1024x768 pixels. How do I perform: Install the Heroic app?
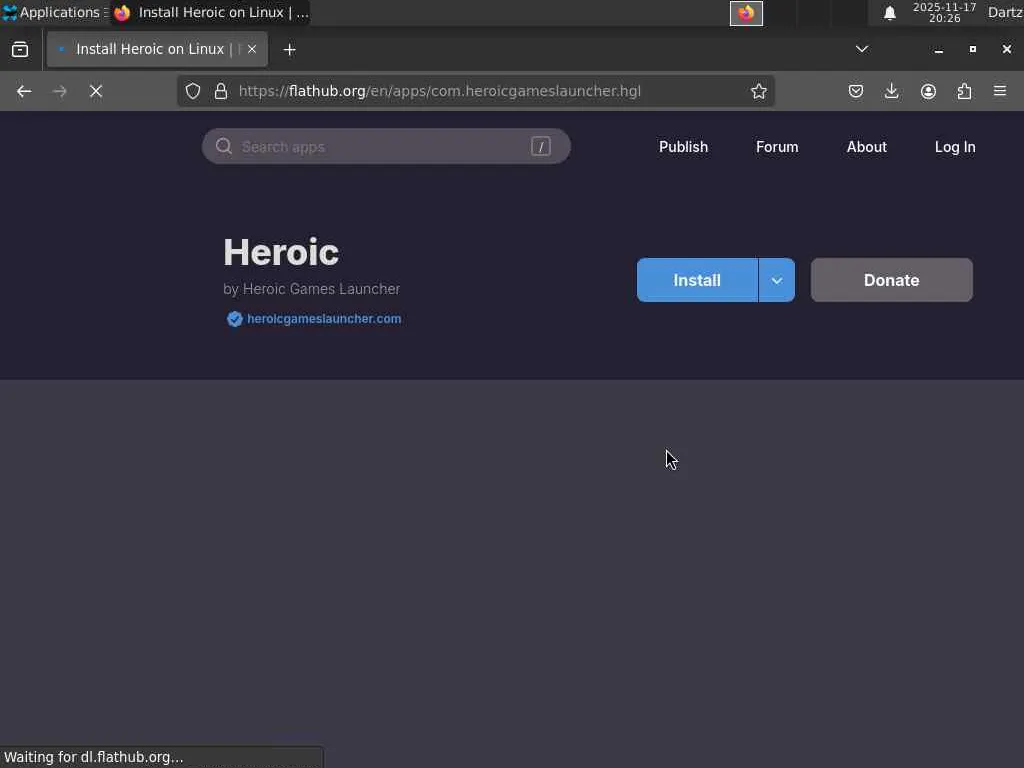697,280
